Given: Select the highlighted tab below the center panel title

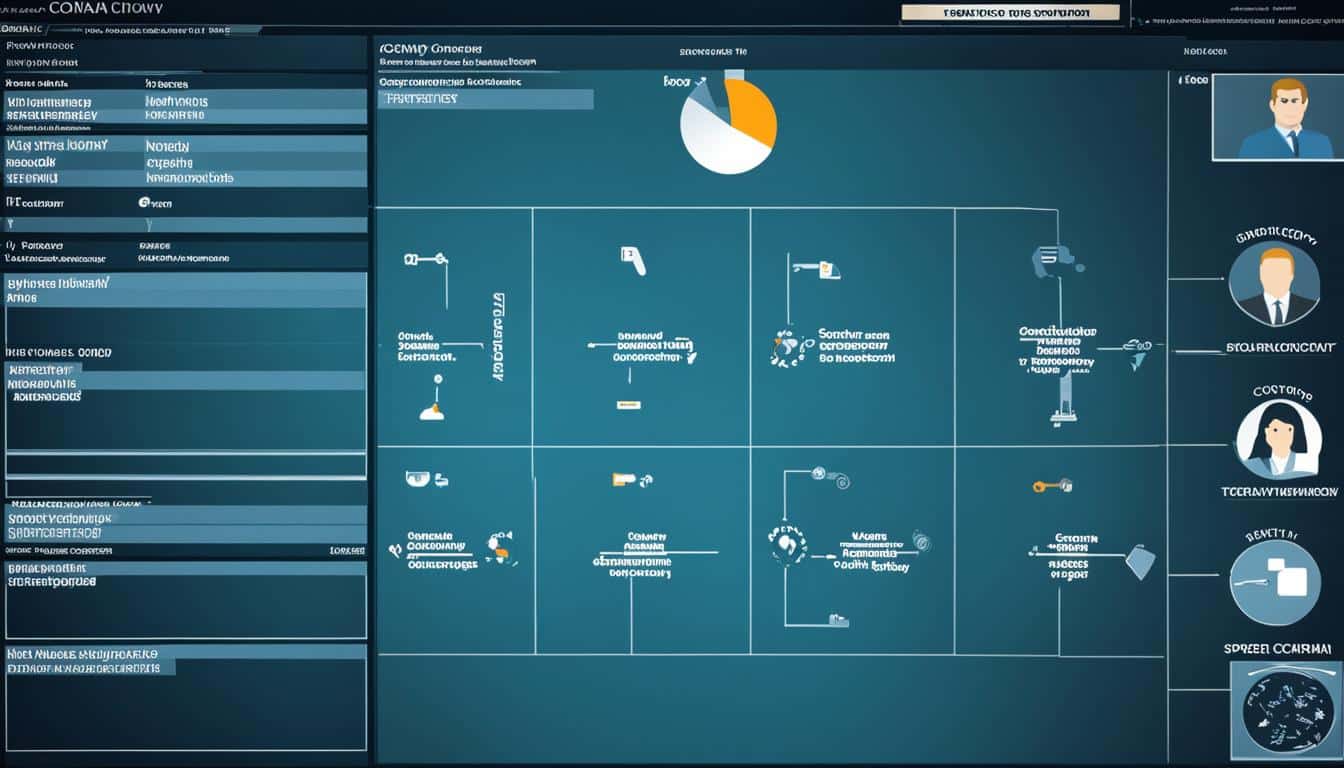Looking at the screenshot, I should [x=486, y=99].
